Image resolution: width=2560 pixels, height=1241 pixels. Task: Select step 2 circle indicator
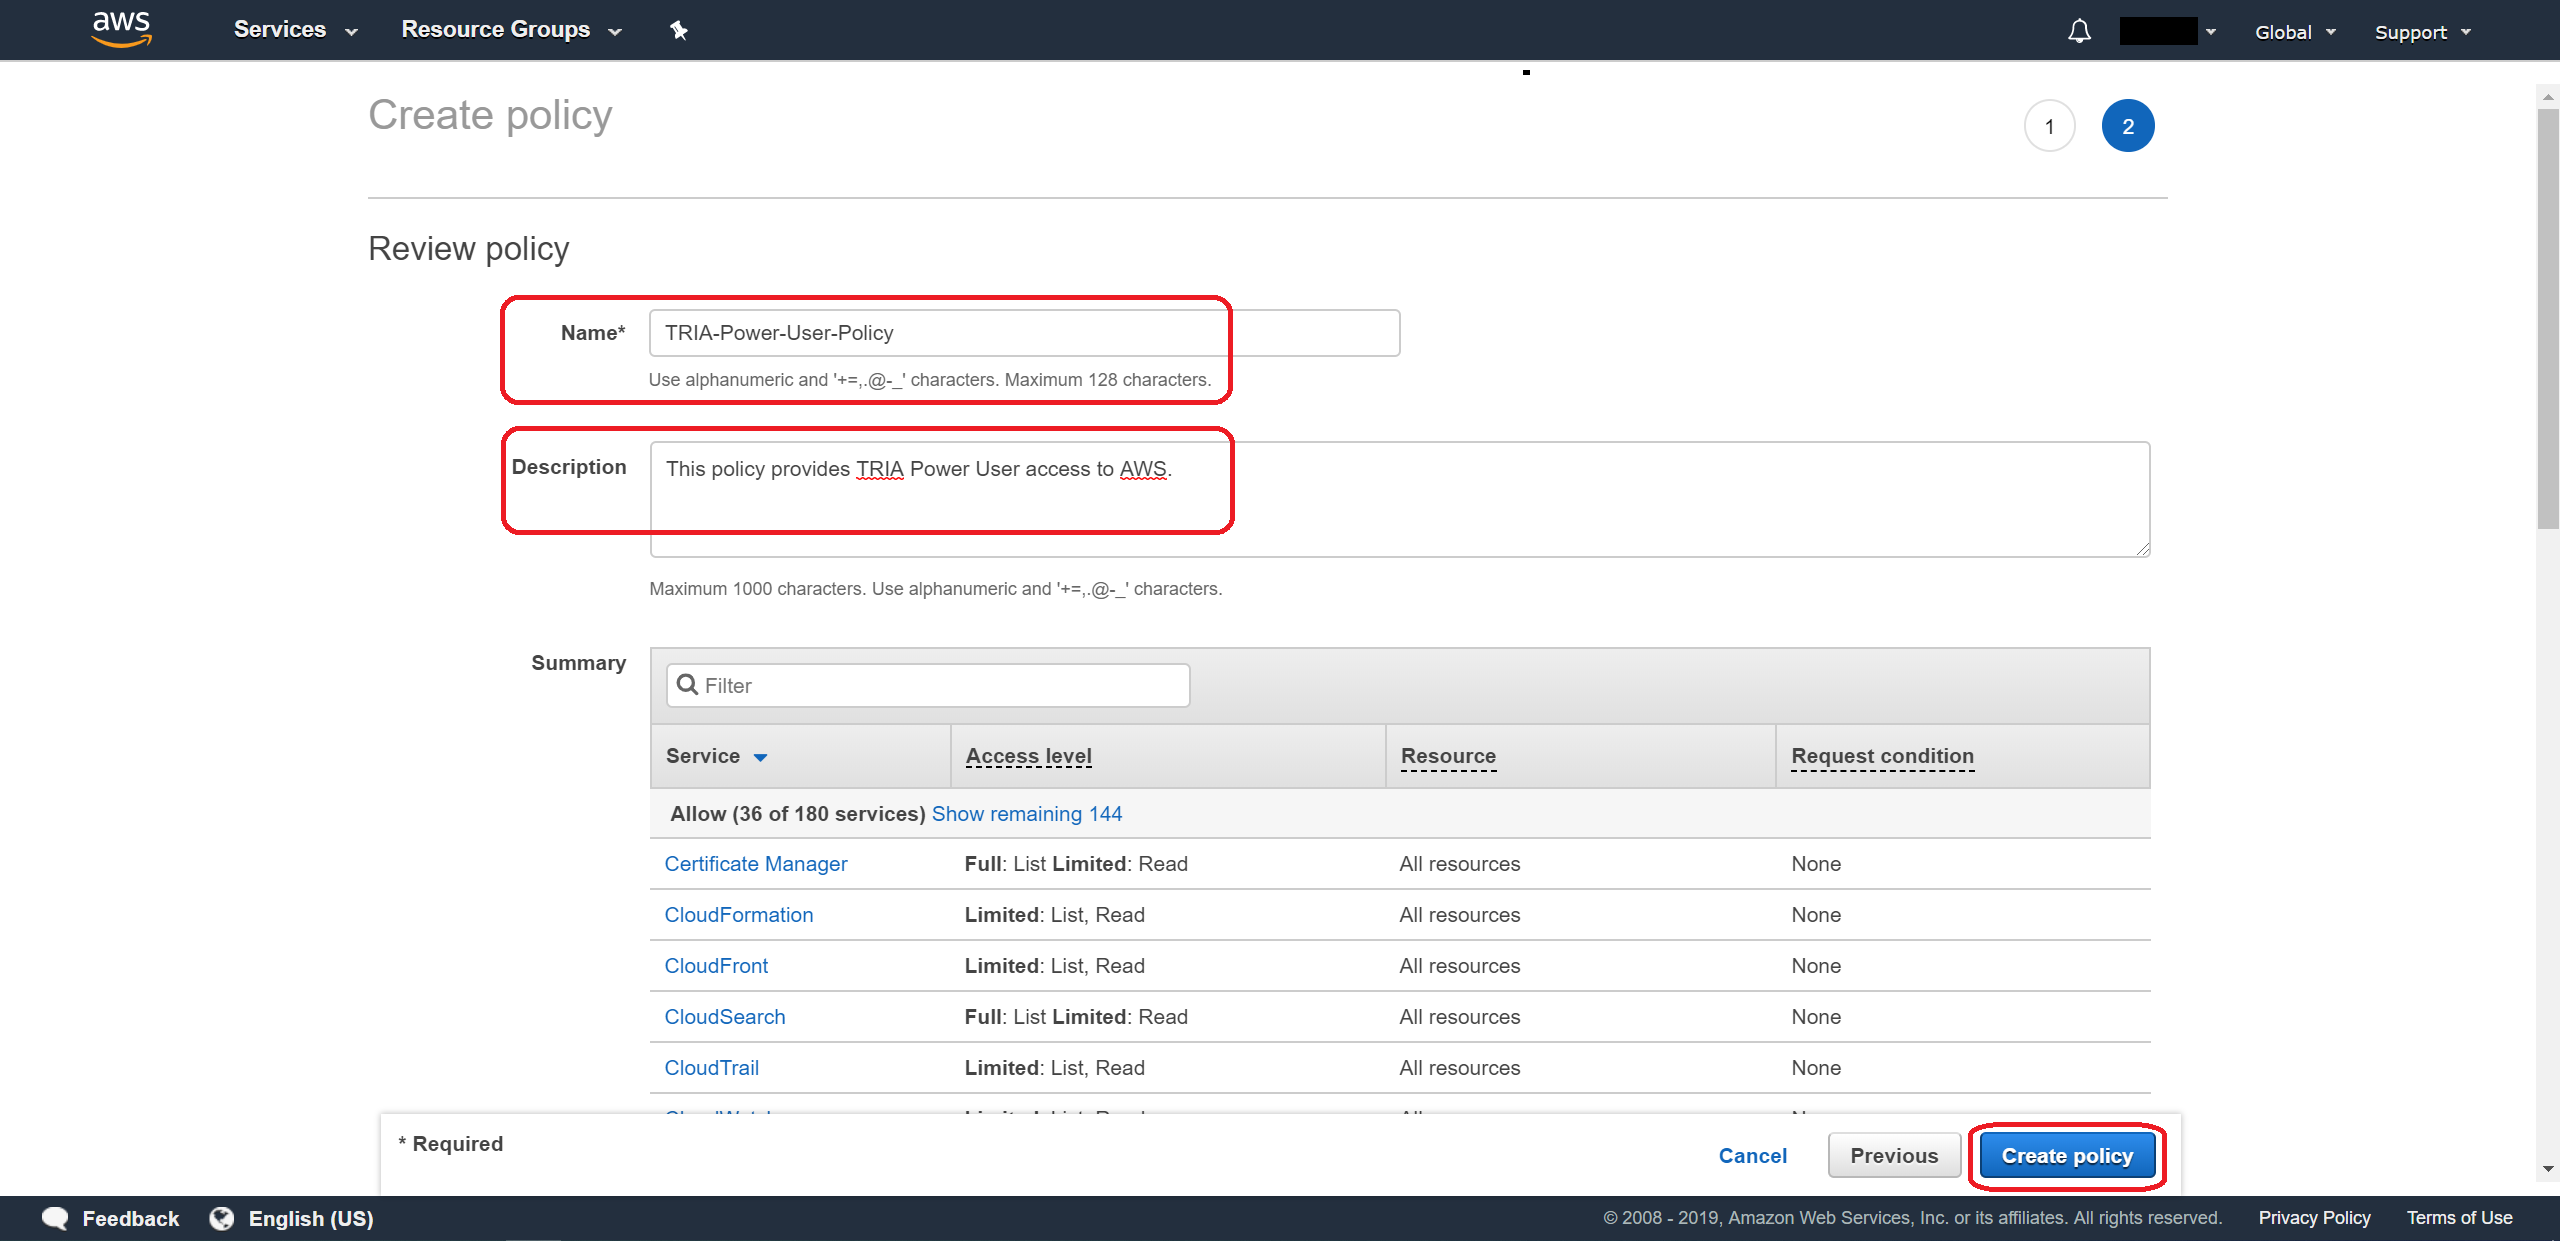coord(2128,126)
